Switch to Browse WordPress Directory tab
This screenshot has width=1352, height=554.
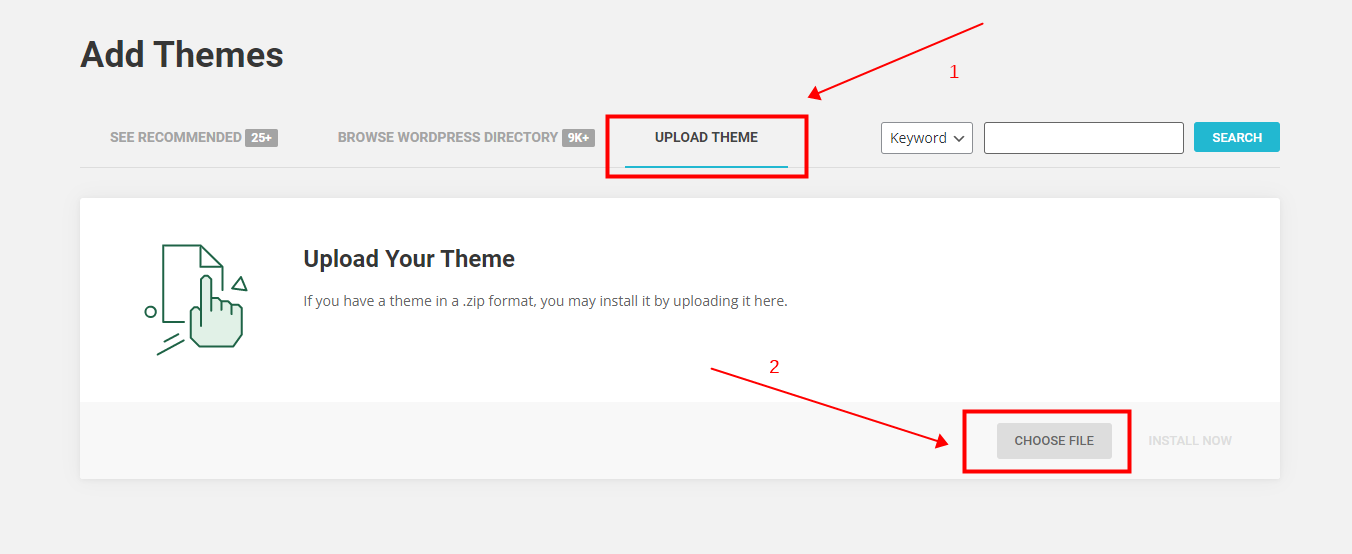pyautogui.click(x=466, y=137)
